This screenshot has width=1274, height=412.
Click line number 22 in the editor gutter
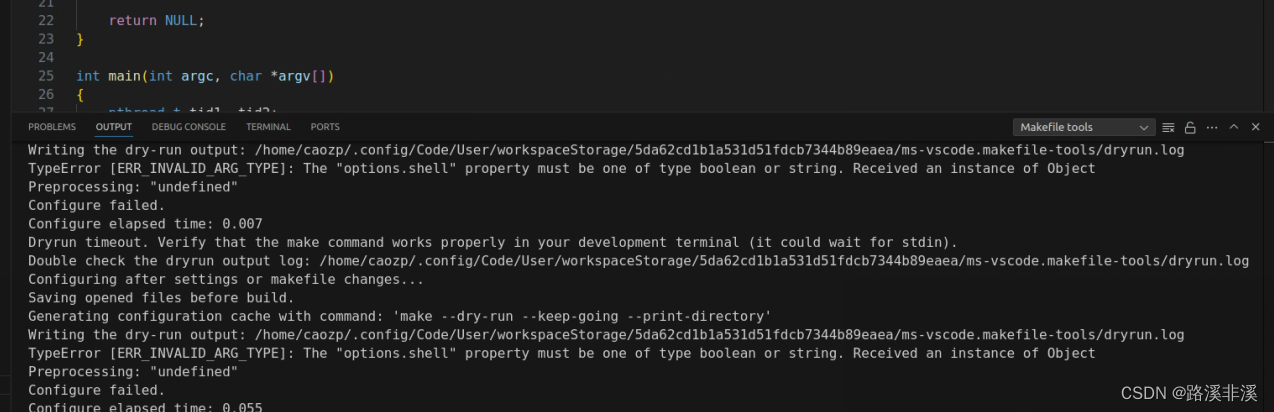[x=45, y=20]
